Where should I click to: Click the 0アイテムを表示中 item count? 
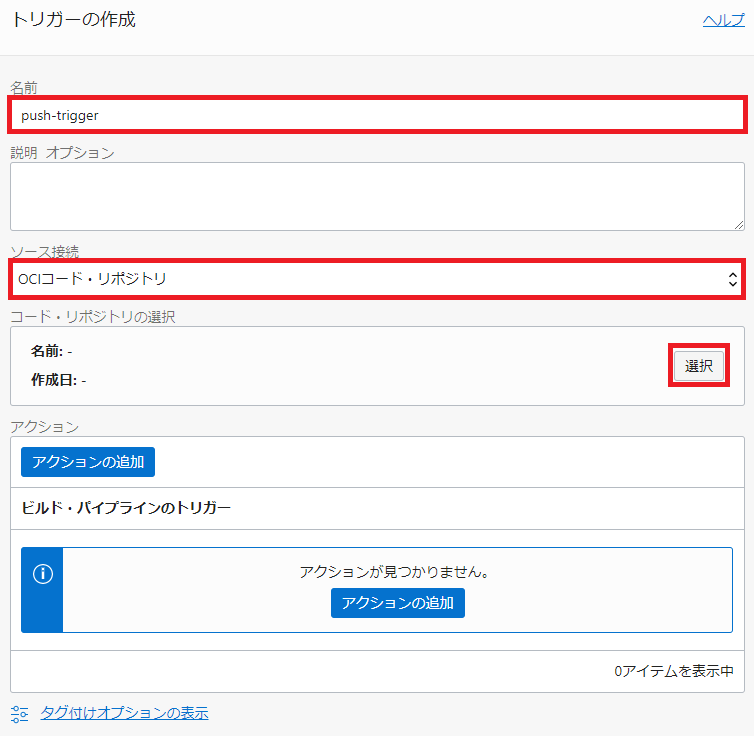674,671
